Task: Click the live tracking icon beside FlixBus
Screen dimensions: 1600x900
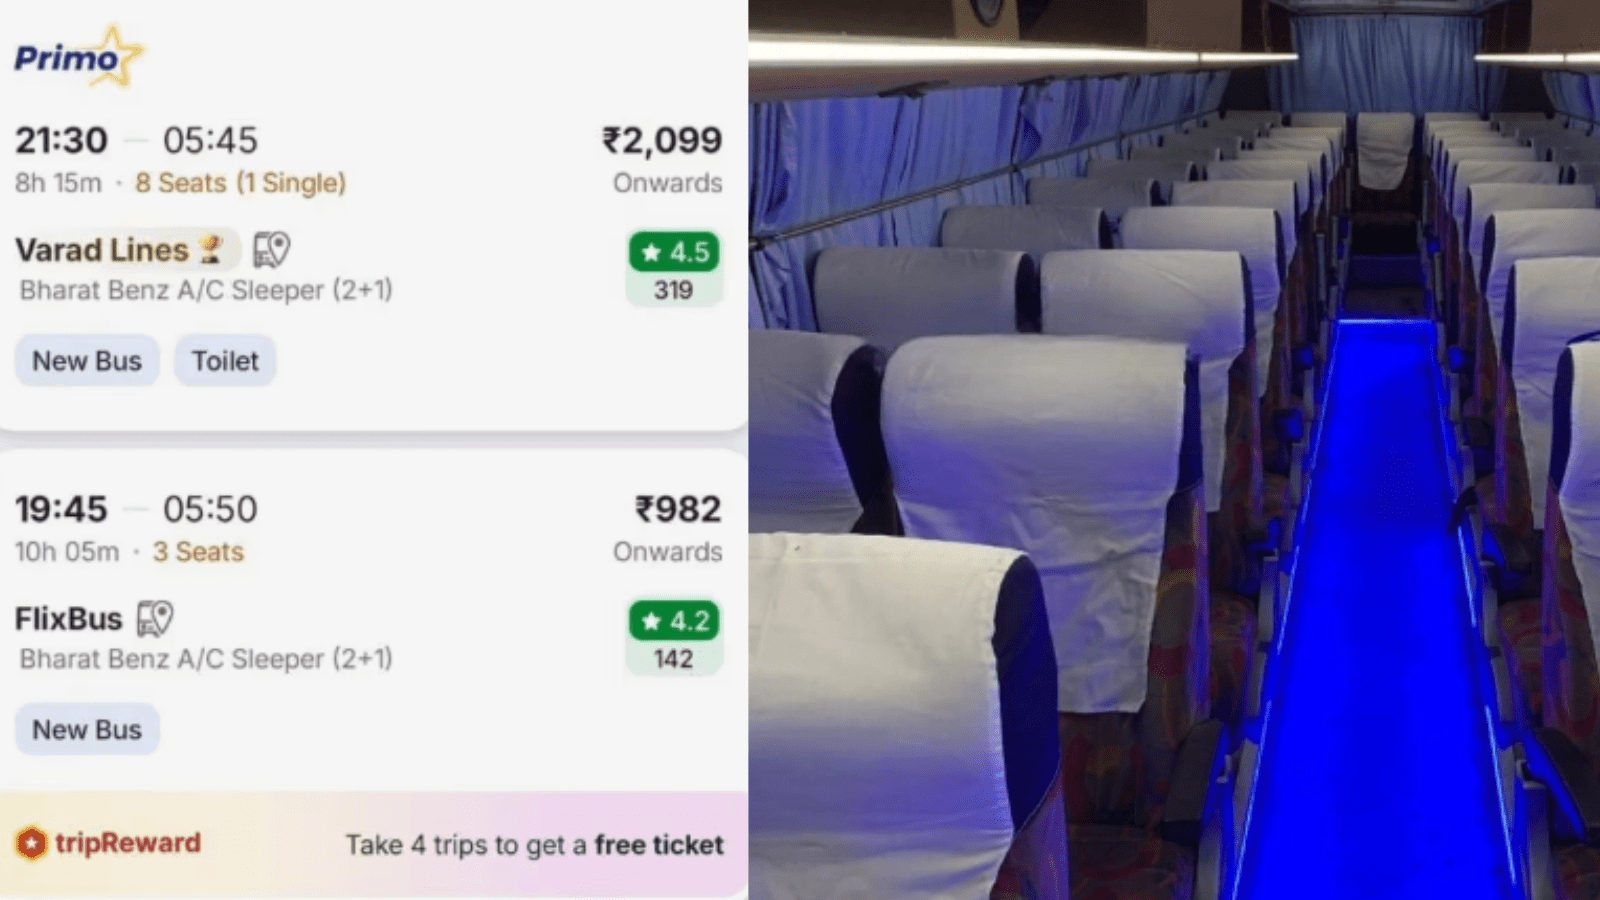Action: pos(155,619)
